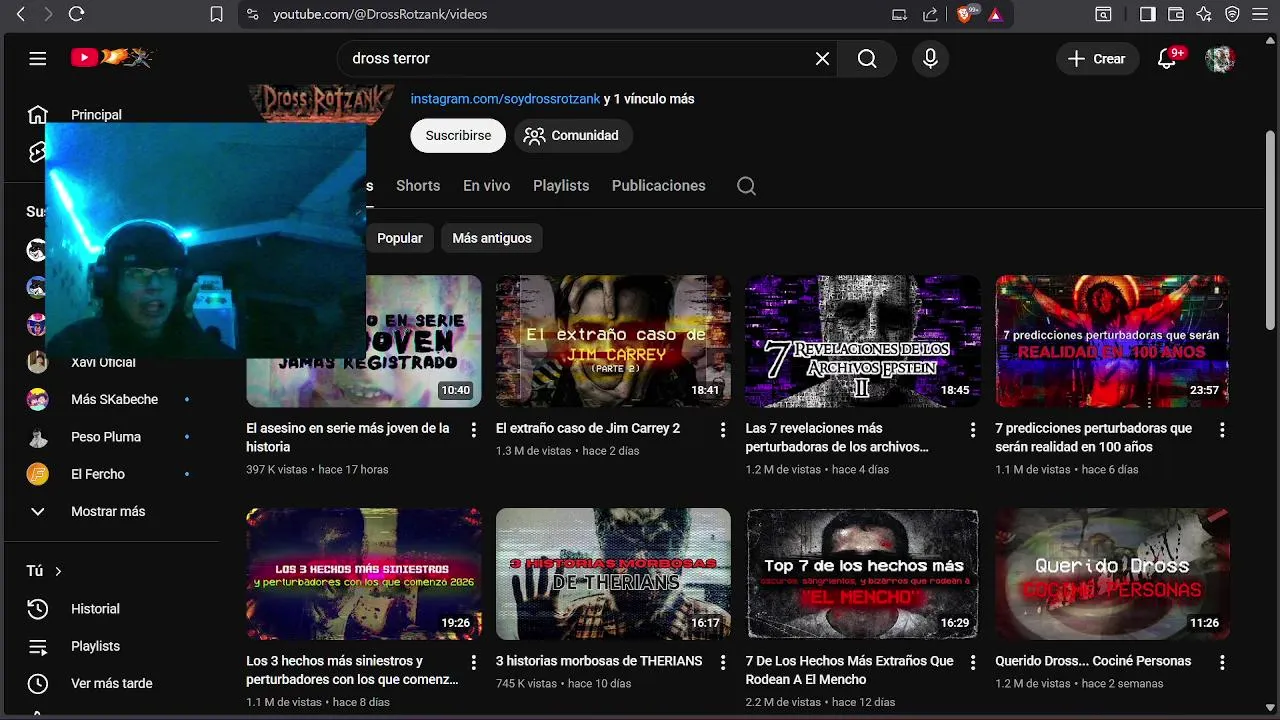Viewport: 1280px width, 720px height.
Task: Open Ver más tarde in sidebar
Action: tap(111, 684)
